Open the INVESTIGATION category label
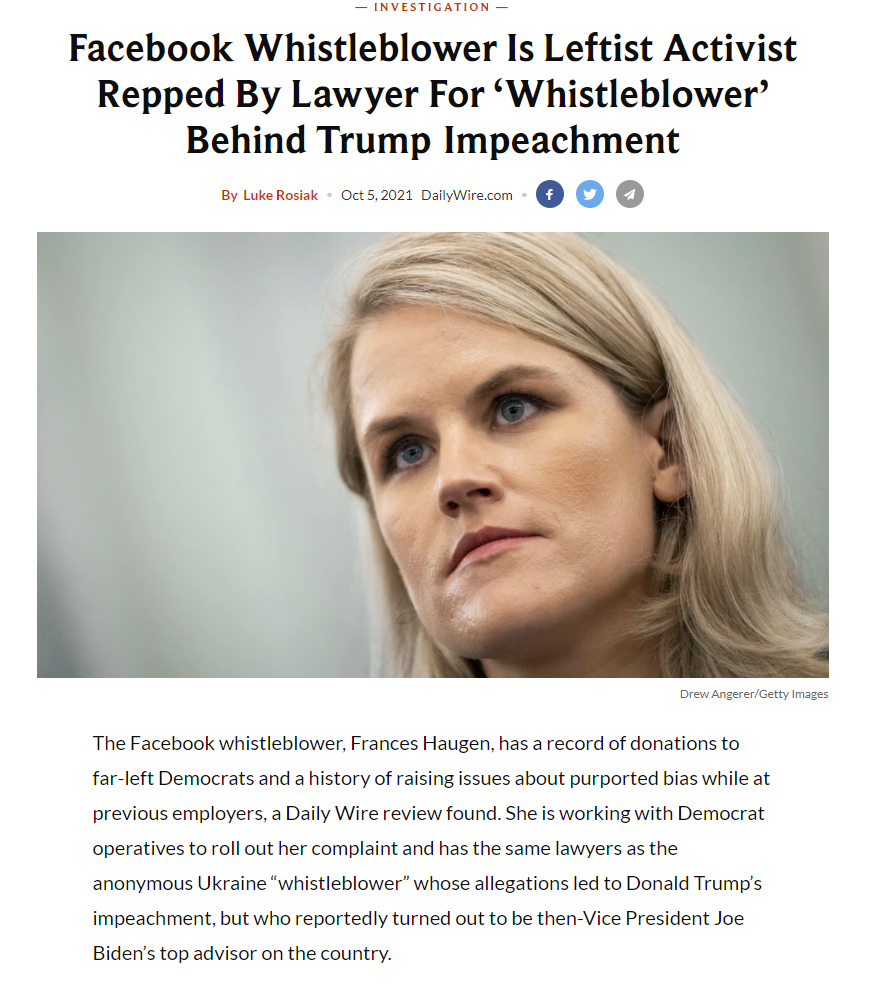Image resolution: width=889 pixels, height=991 pixels. pos(432,7)
